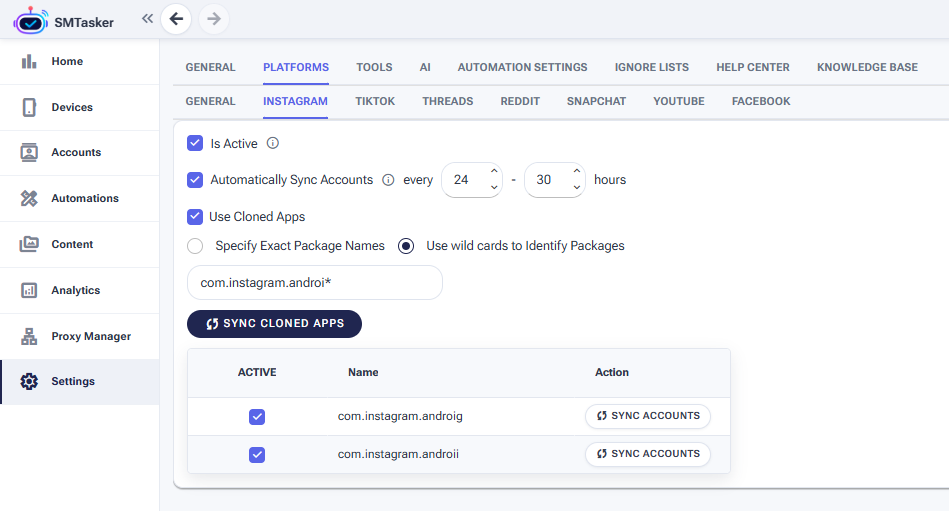This screenshot has height=511, width=949.
Task: Select Use wild cards to Identify Packages
Action: (x=406, y=246)
